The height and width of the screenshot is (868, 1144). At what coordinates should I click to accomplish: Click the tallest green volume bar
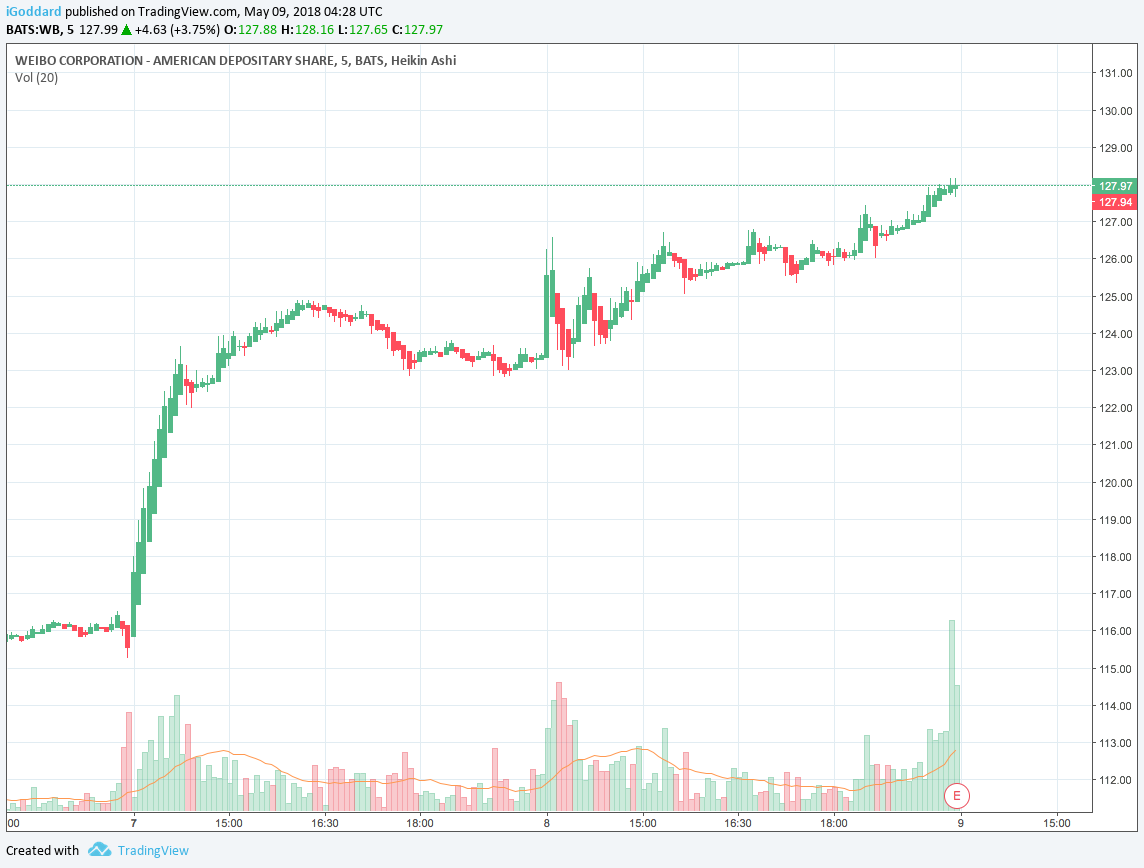[952, 716]
